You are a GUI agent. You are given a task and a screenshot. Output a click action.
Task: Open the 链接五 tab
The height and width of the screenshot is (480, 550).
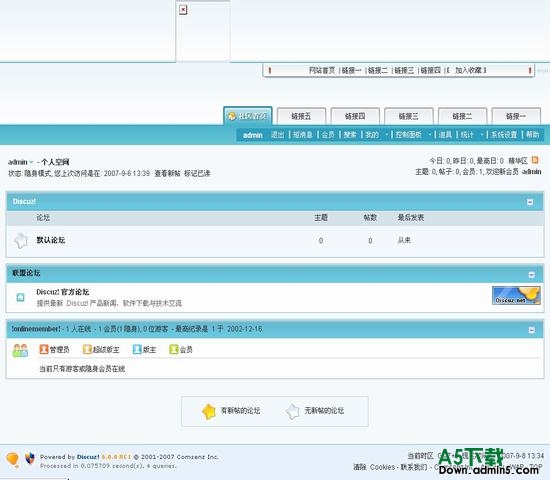301,116
